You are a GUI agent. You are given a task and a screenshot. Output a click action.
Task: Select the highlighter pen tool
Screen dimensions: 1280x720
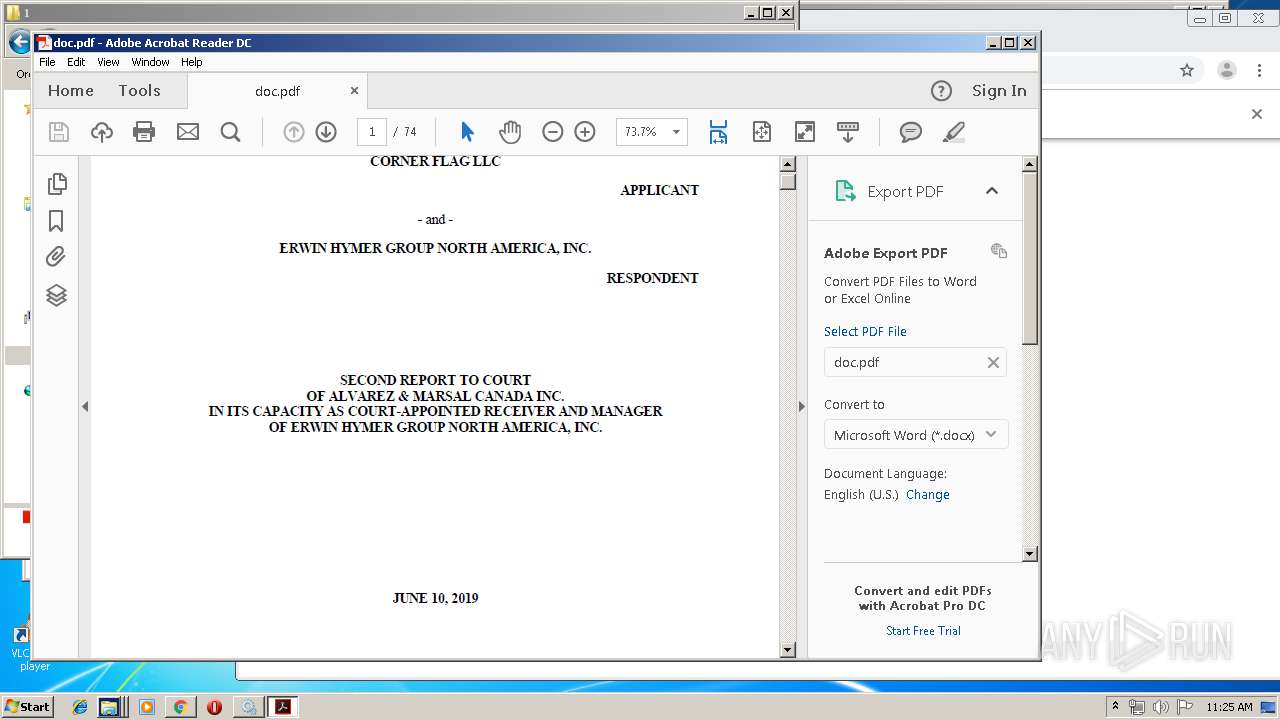point(954,132)
